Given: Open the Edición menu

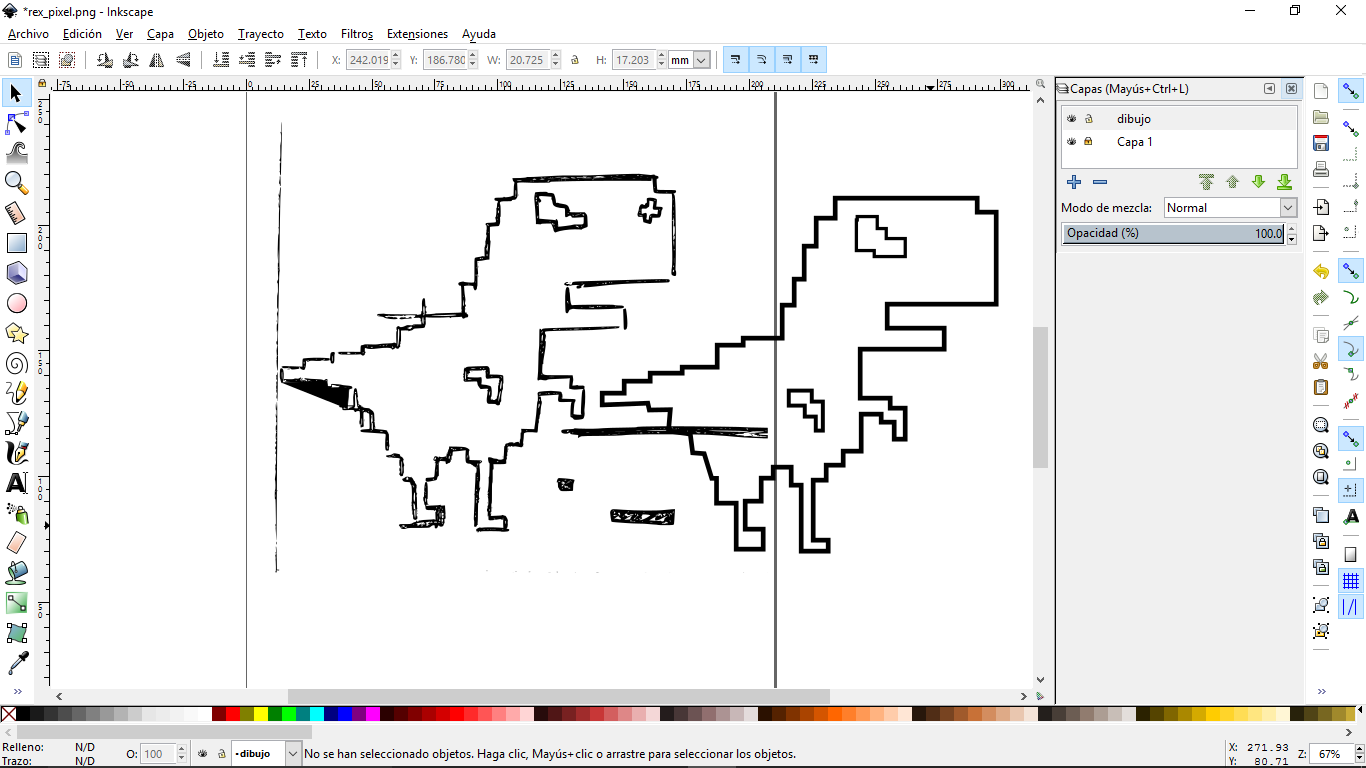Looking at the screenshot, I should tap(82, 34).
